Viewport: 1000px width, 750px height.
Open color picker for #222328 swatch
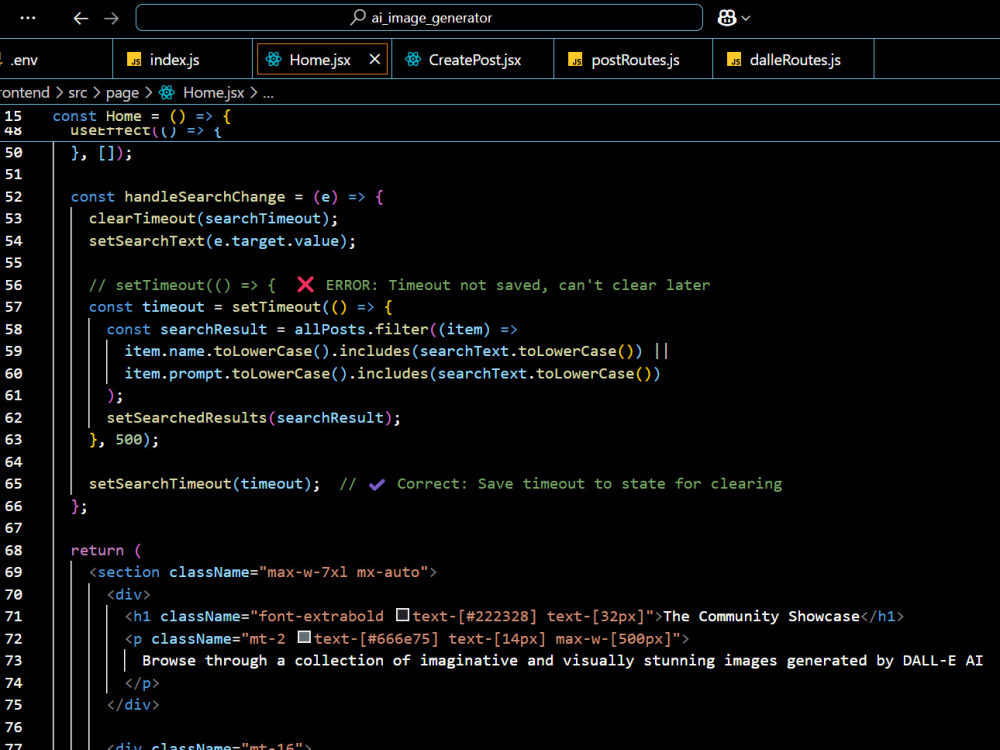(x=402, y=615)
